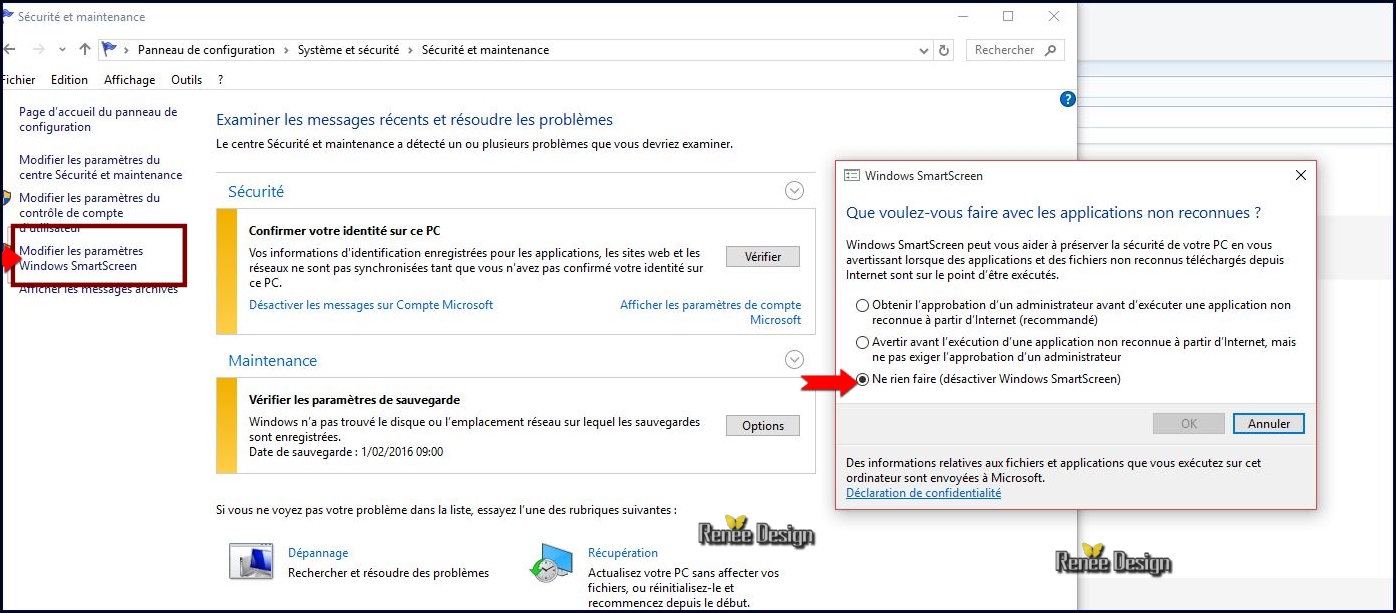Click Système et sécurité breadcrumb
1396x613 pixels.
[x=348, y=50]
